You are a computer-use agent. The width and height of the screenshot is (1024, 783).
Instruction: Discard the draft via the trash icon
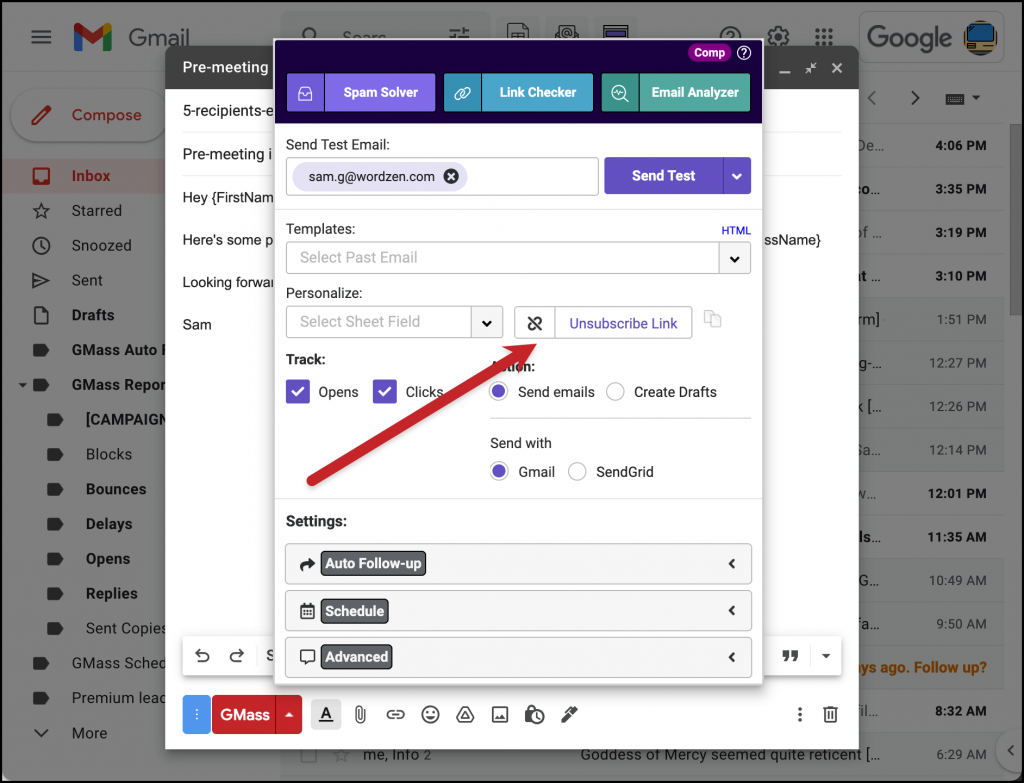(830, 714)
